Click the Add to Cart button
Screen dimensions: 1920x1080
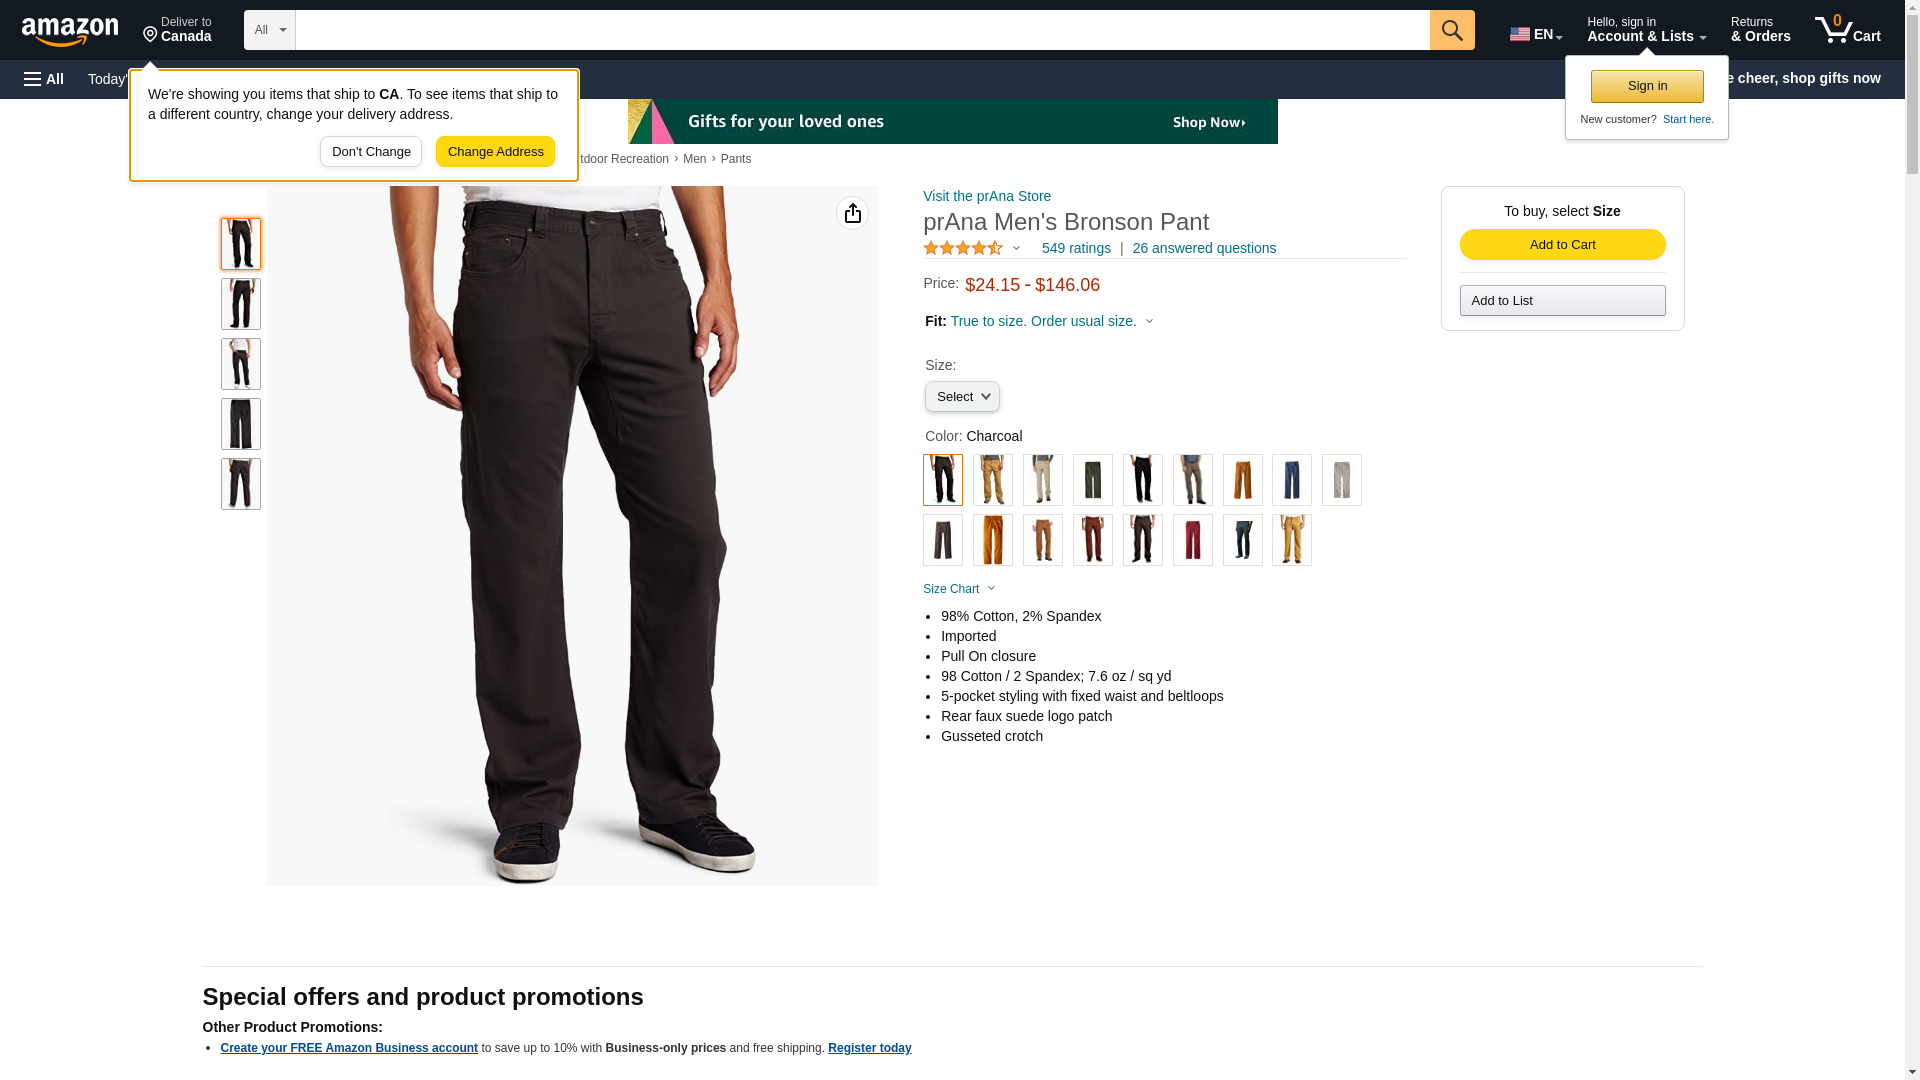[x=1562, y=245]
